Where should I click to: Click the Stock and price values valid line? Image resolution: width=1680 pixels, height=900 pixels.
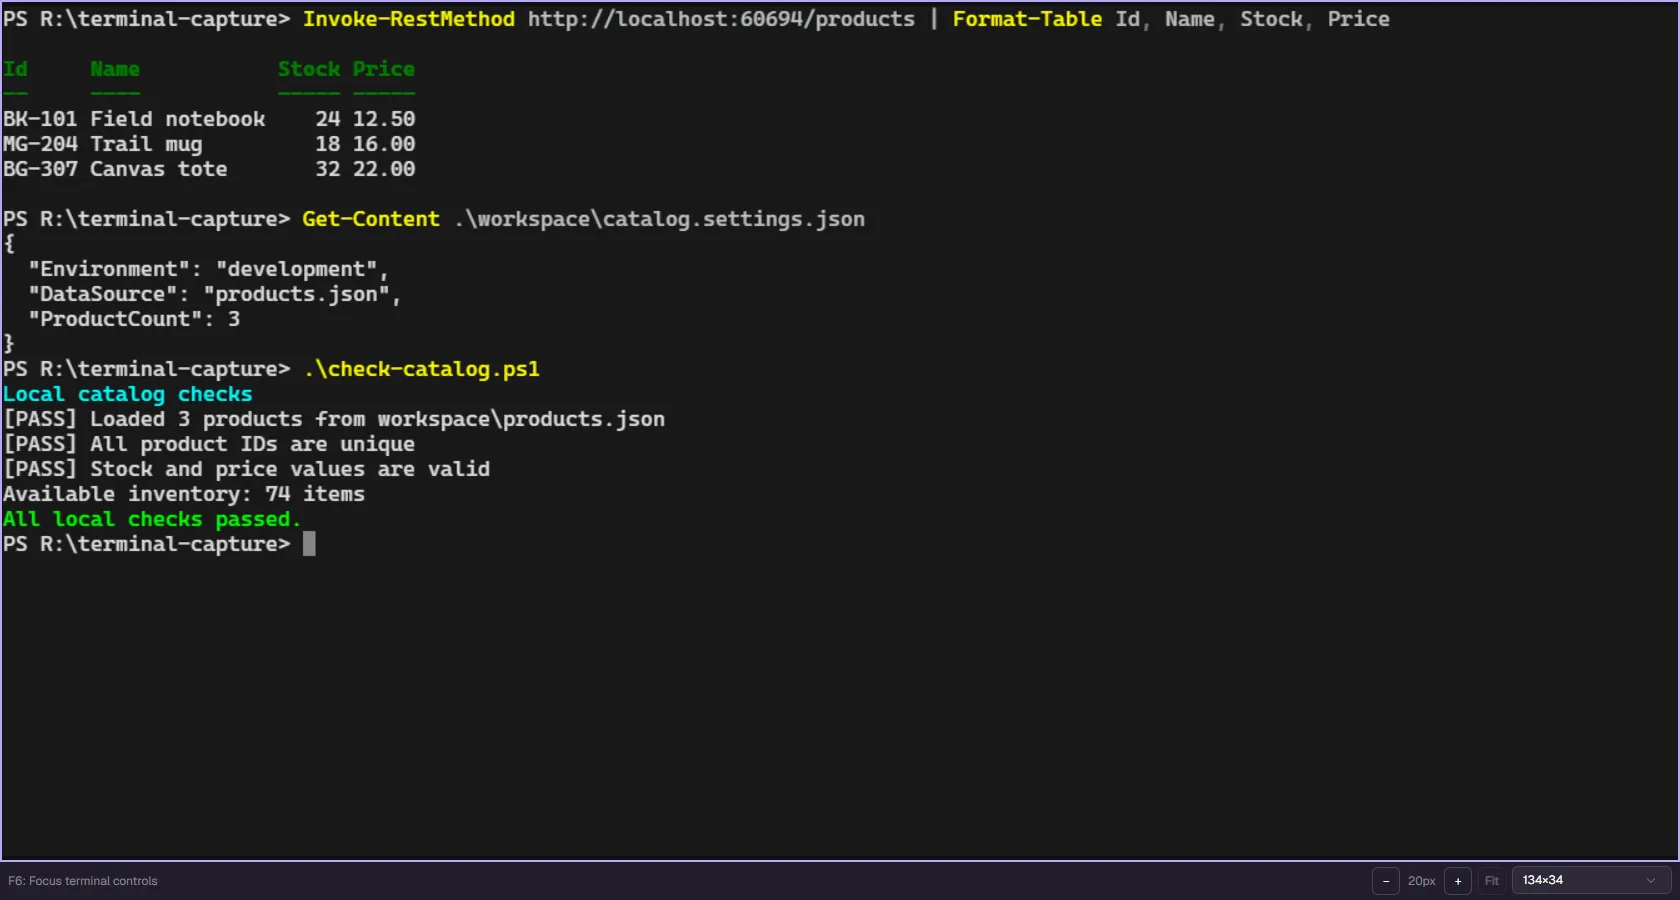(246, 469)
